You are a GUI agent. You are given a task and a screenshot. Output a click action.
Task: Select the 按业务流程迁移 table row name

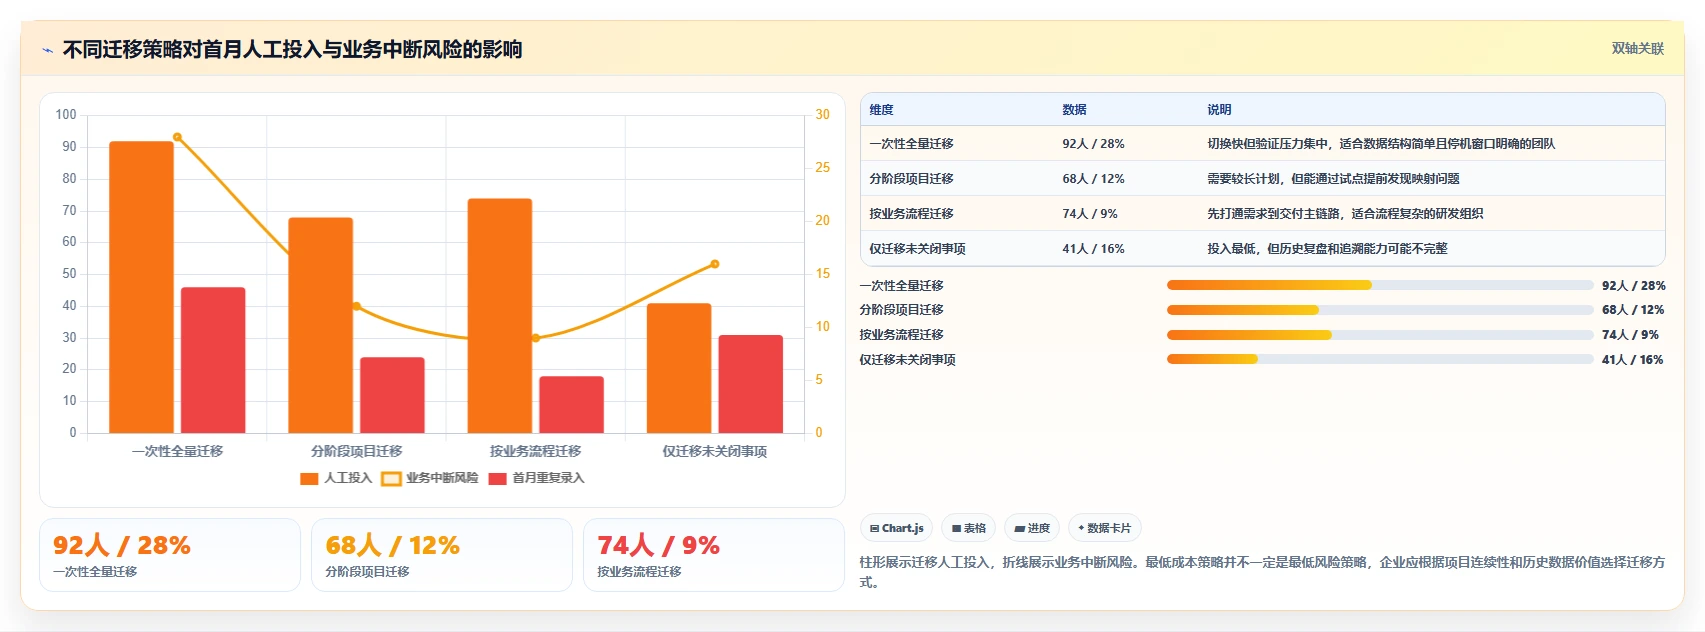tap(911, 214)
